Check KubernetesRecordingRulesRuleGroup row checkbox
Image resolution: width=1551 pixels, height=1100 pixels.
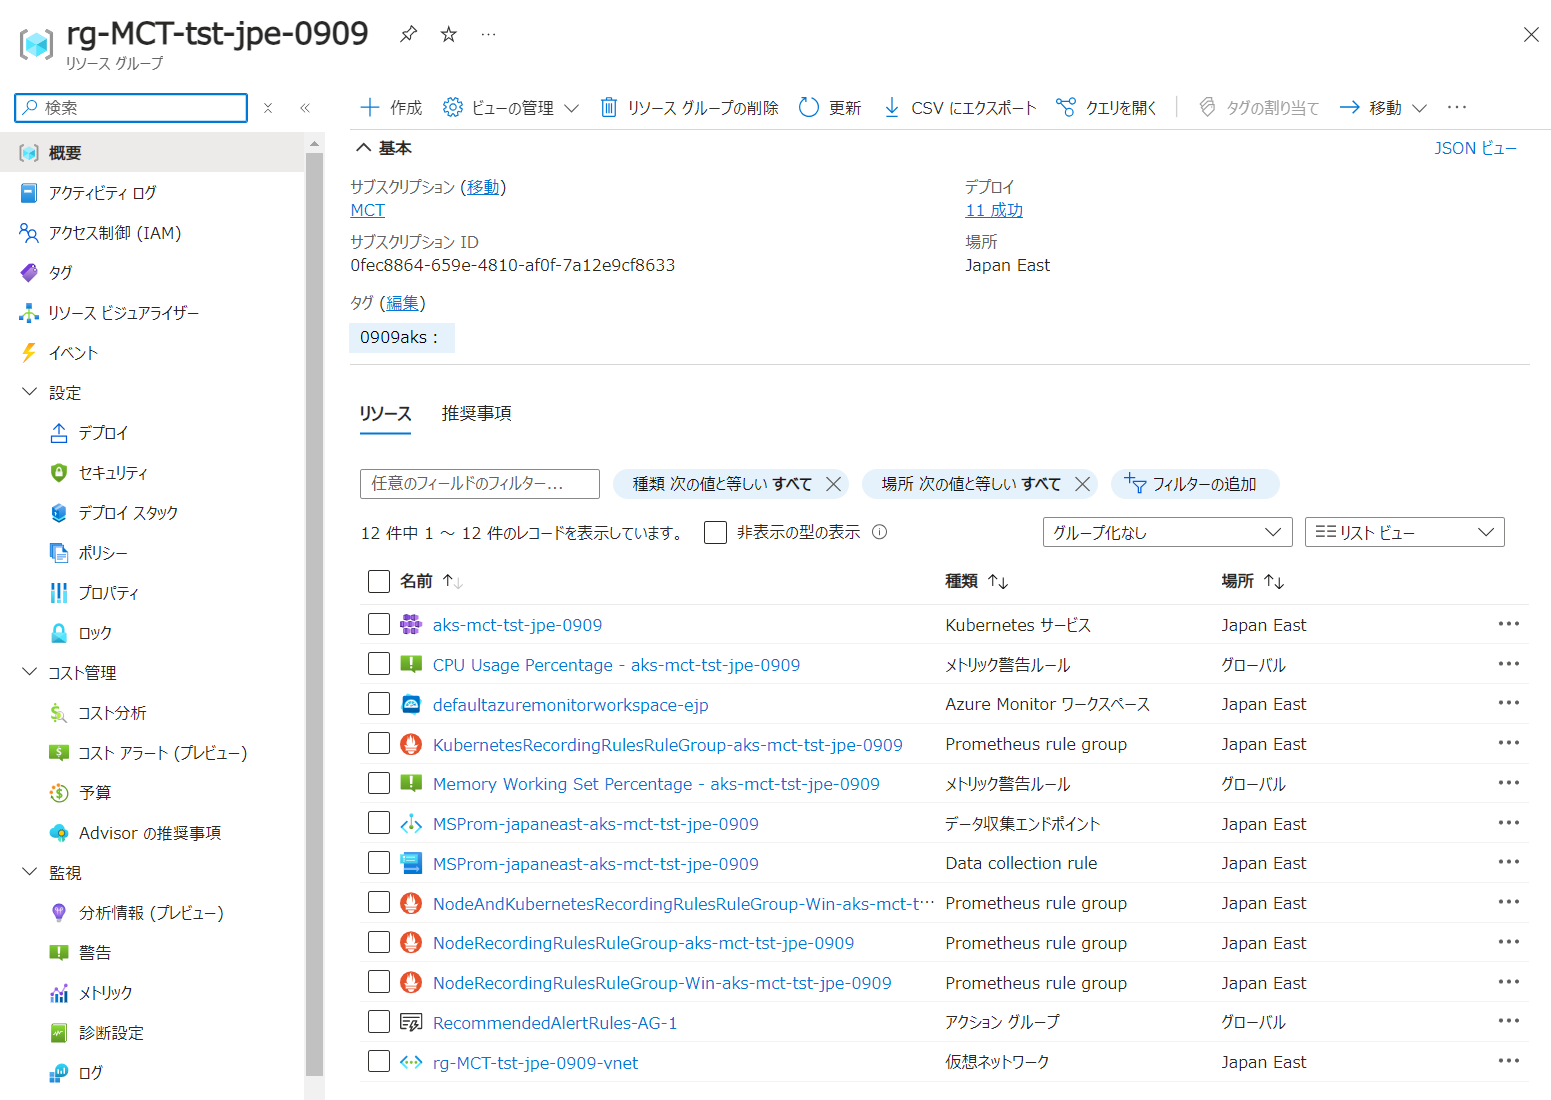coord(379,743)
